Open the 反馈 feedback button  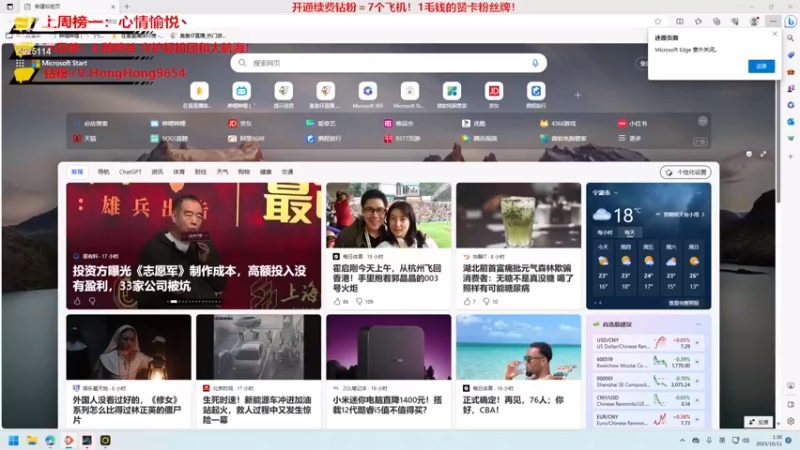point(759,422)
